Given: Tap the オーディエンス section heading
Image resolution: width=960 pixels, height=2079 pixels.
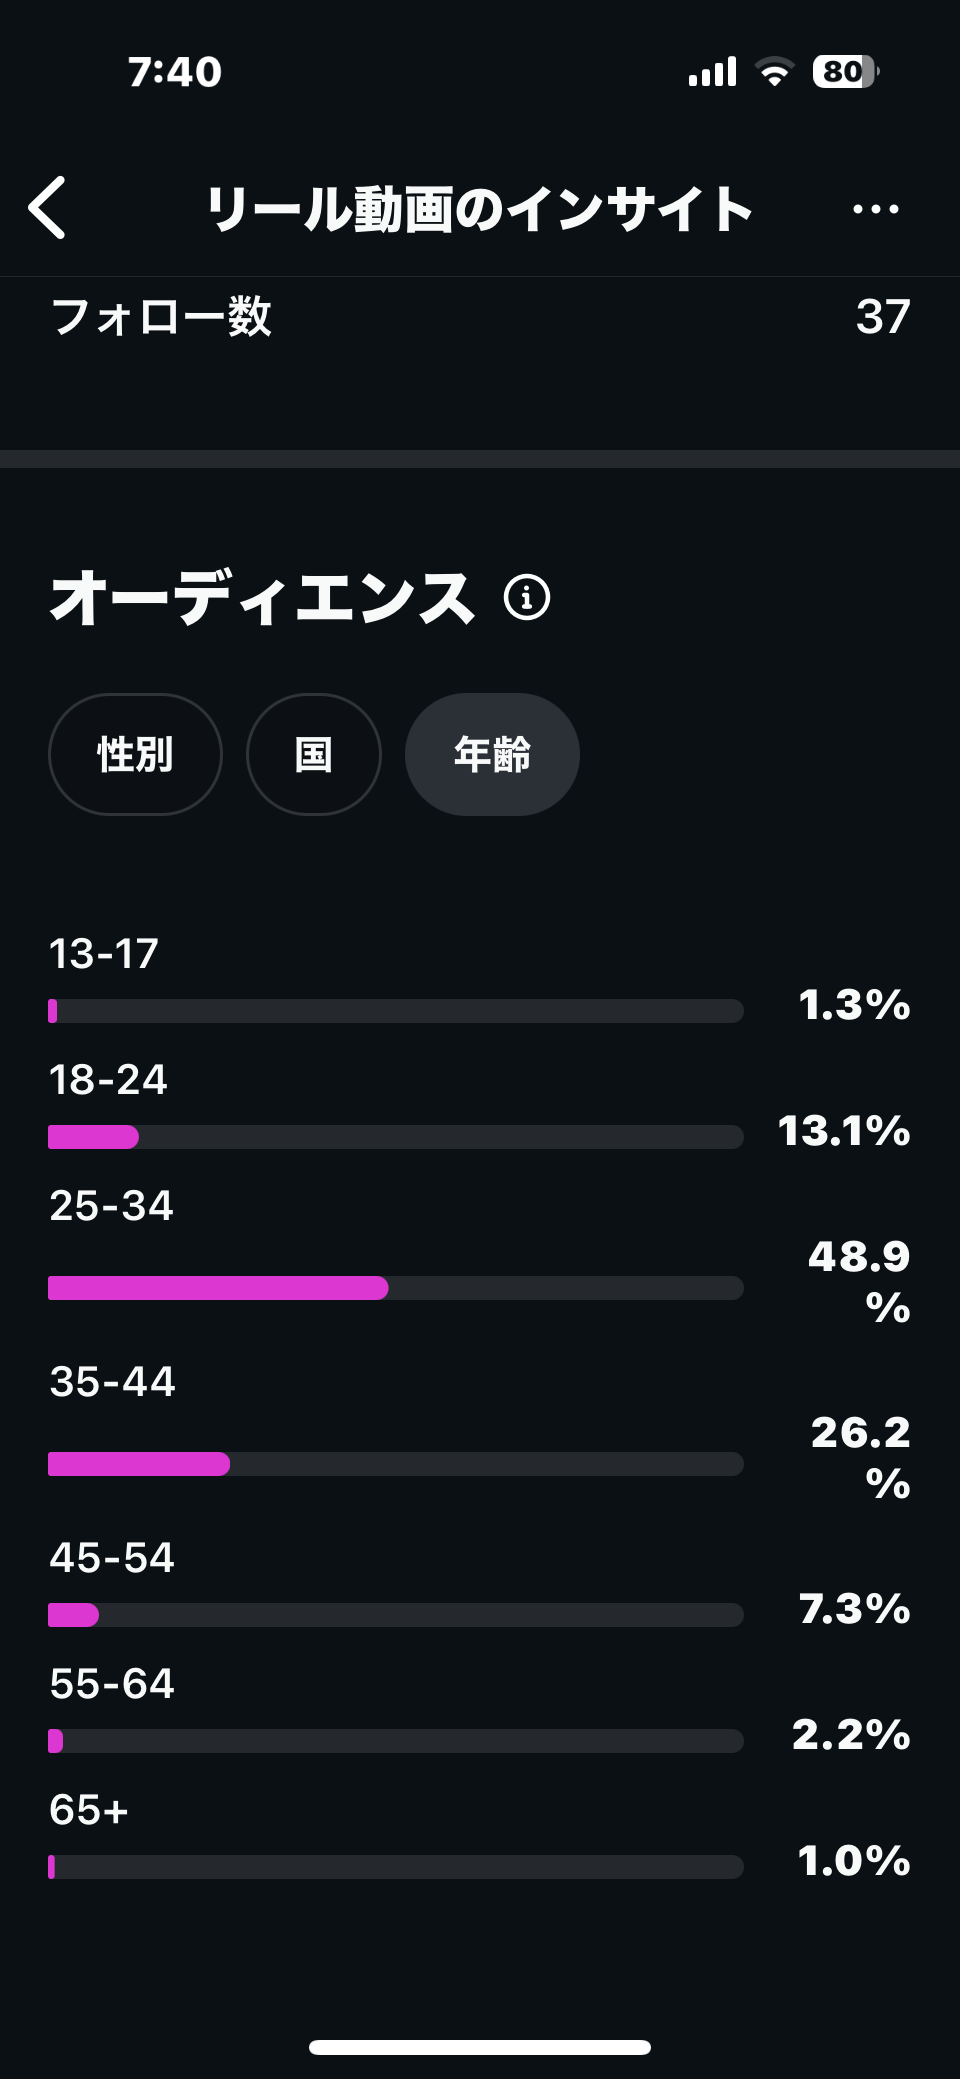Looking at the screenshot, I should [262, 598].
